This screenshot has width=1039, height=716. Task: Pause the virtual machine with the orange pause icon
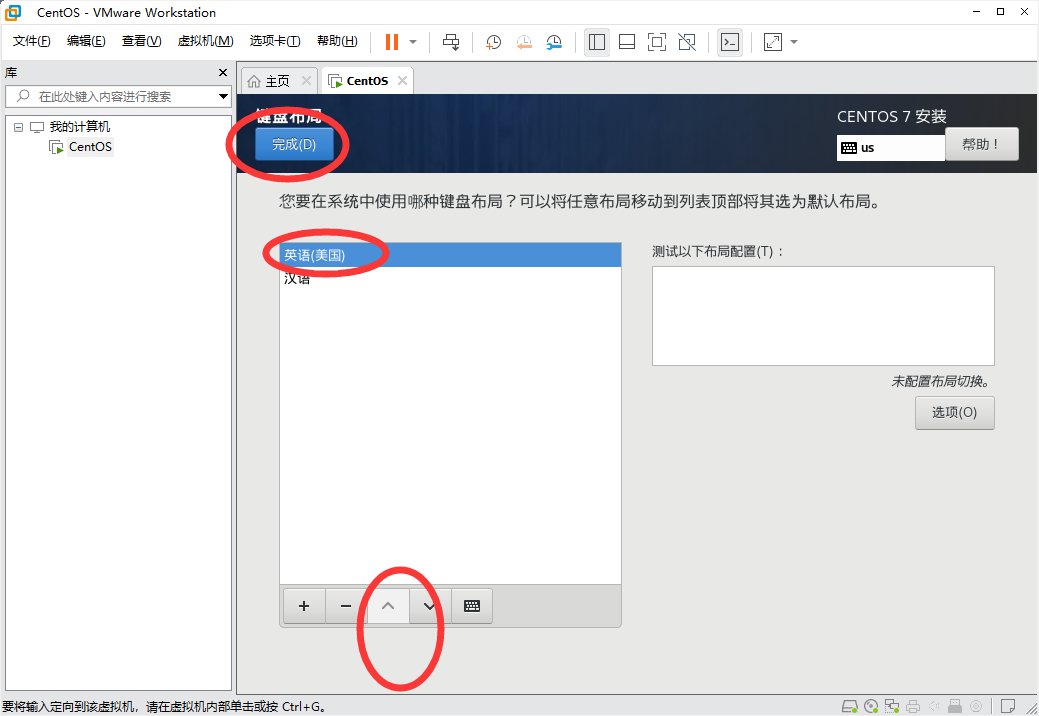tap(392, 42)
